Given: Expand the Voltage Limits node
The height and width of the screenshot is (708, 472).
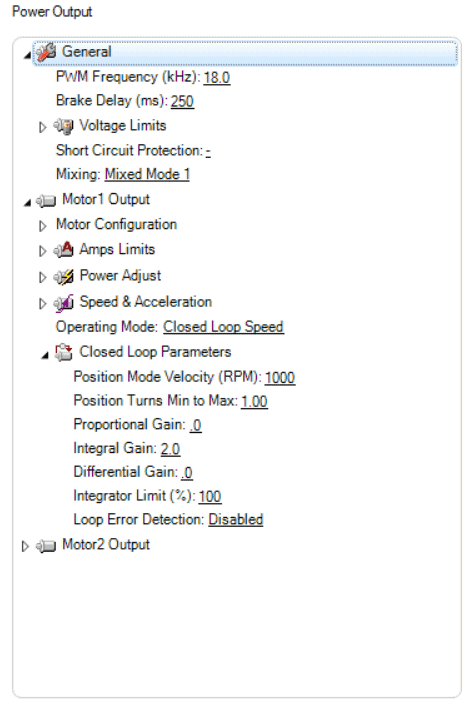Looking at the screenshot, I should point(42,127).
